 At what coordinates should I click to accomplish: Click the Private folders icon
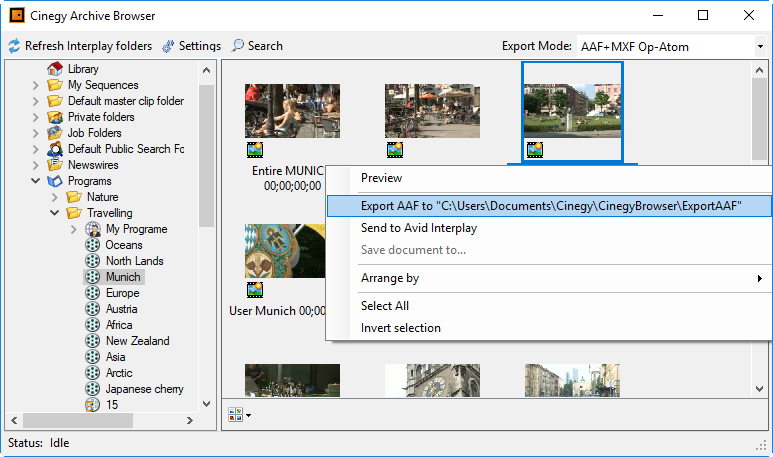point(55,117)
